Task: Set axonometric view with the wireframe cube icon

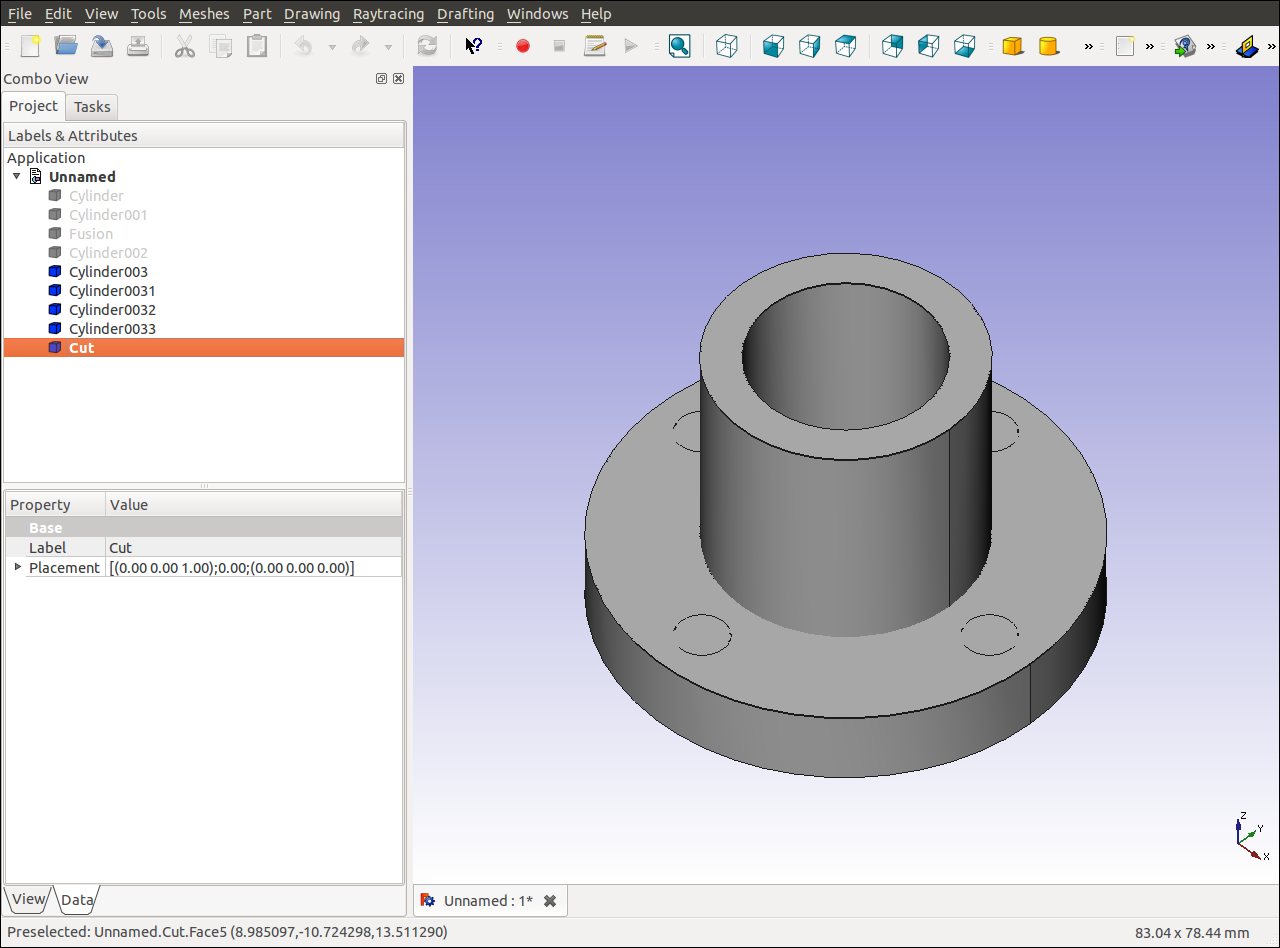Action: tap(727, 46)
